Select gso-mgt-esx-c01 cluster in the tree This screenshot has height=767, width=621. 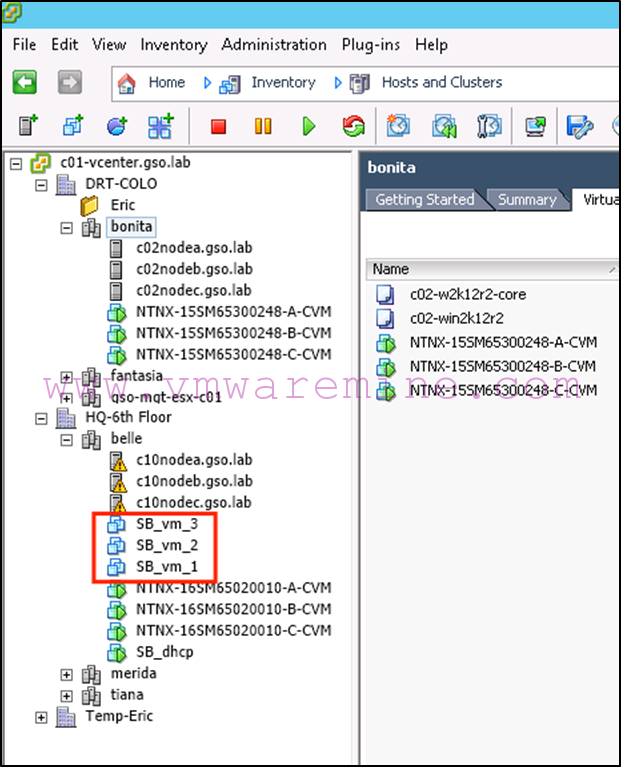pos(166,397)
